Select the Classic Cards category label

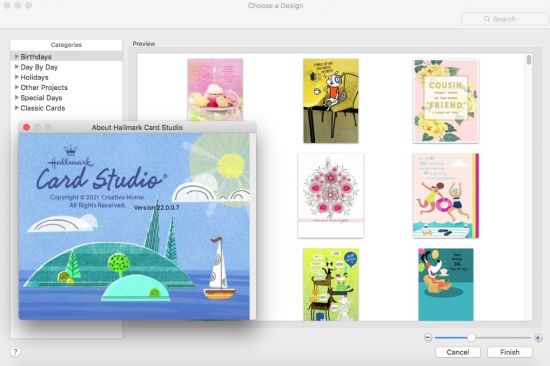(x=43, y=108)
